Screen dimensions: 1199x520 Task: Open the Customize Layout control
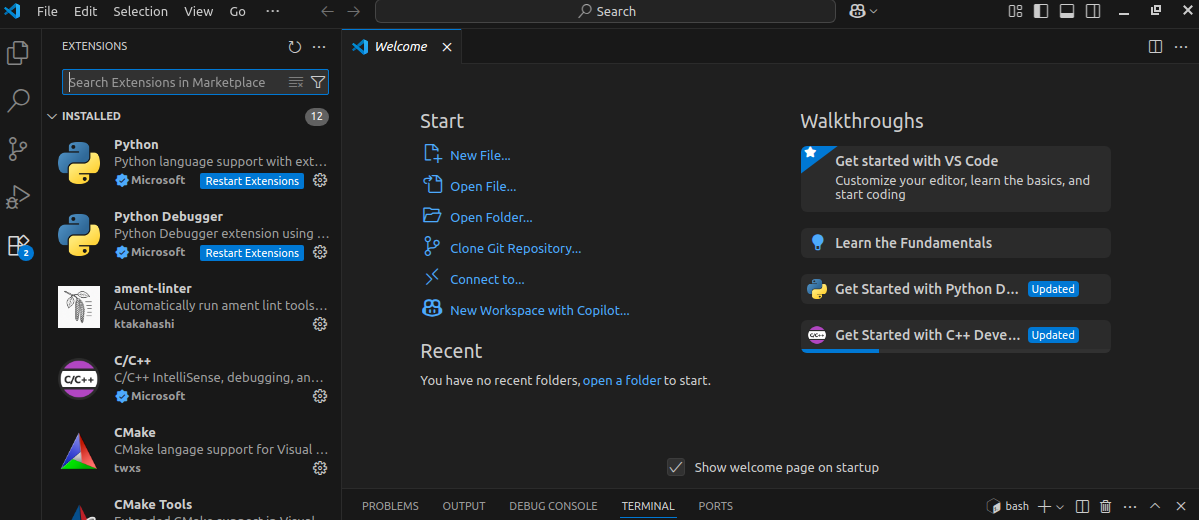(1015, 11)
